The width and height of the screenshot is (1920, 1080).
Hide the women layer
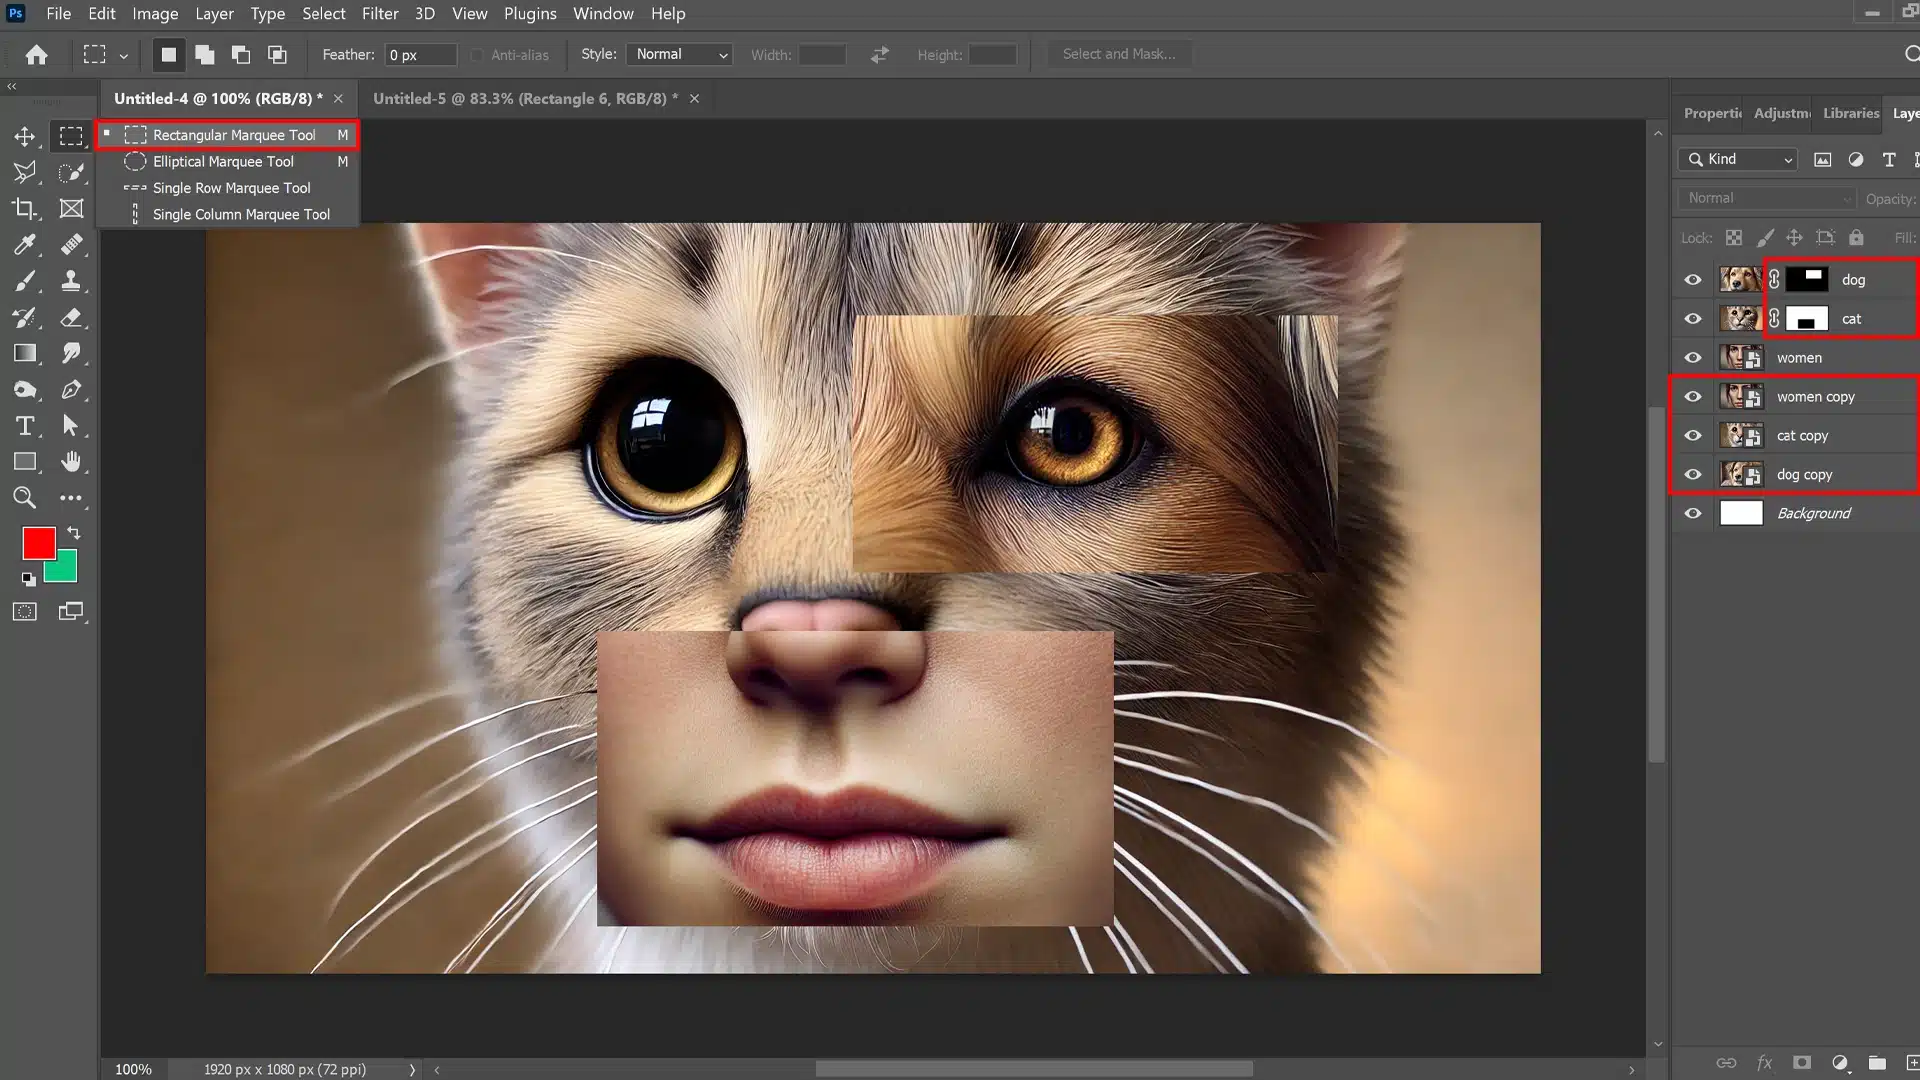click(x=1692, y=358)
